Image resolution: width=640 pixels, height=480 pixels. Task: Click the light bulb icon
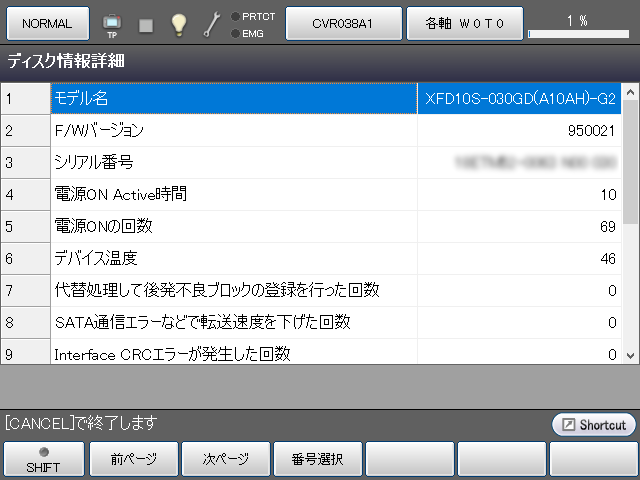tap(179, 24)
